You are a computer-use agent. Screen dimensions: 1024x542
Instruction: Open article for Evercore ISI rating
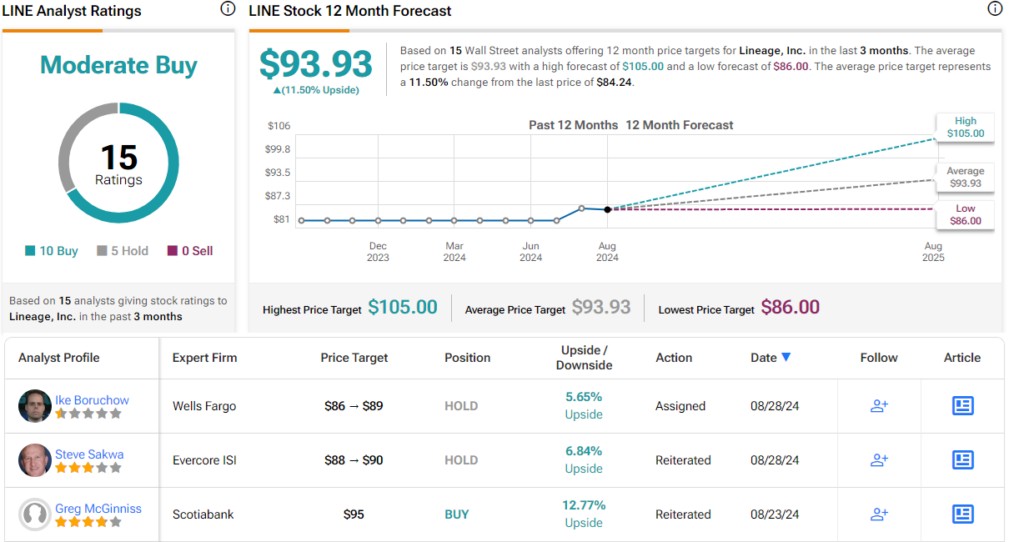tap(962, 460)
